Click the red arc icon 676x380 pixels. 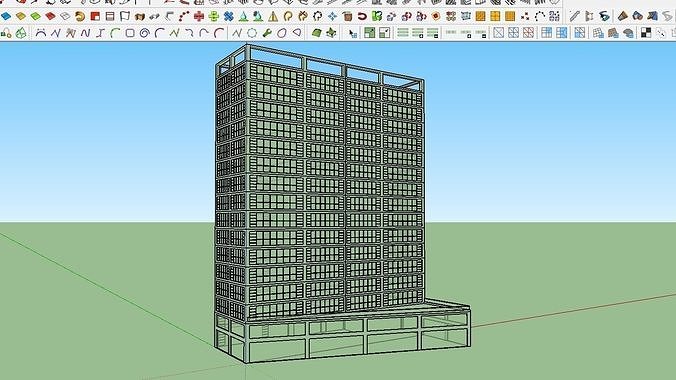point(219,33)
